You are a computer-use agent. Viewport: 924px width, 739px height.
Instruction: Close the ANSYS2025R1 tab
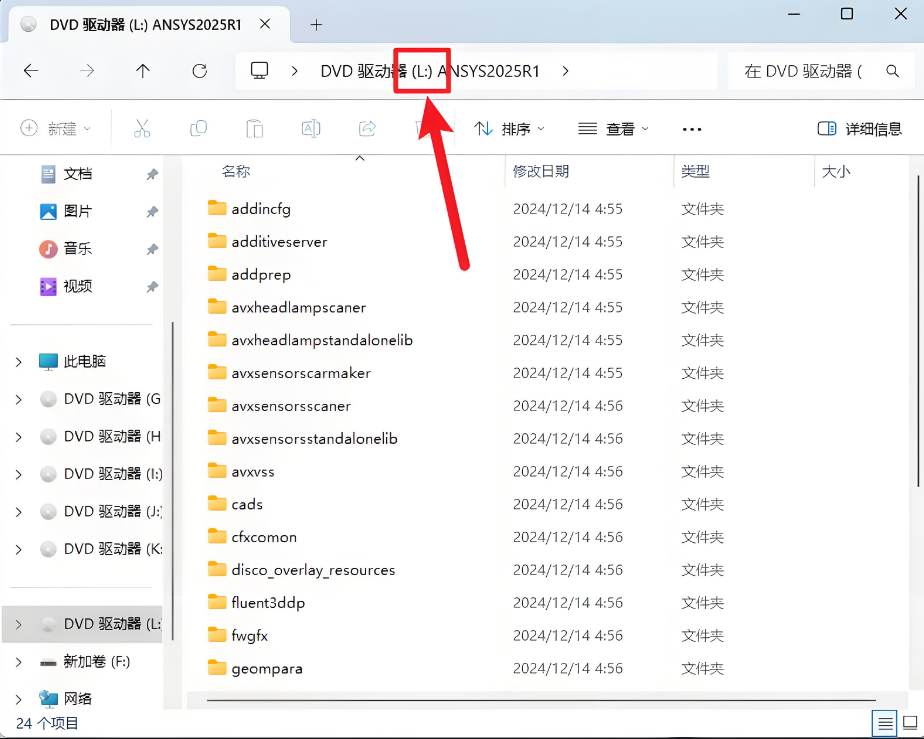[x=265, y=24]
